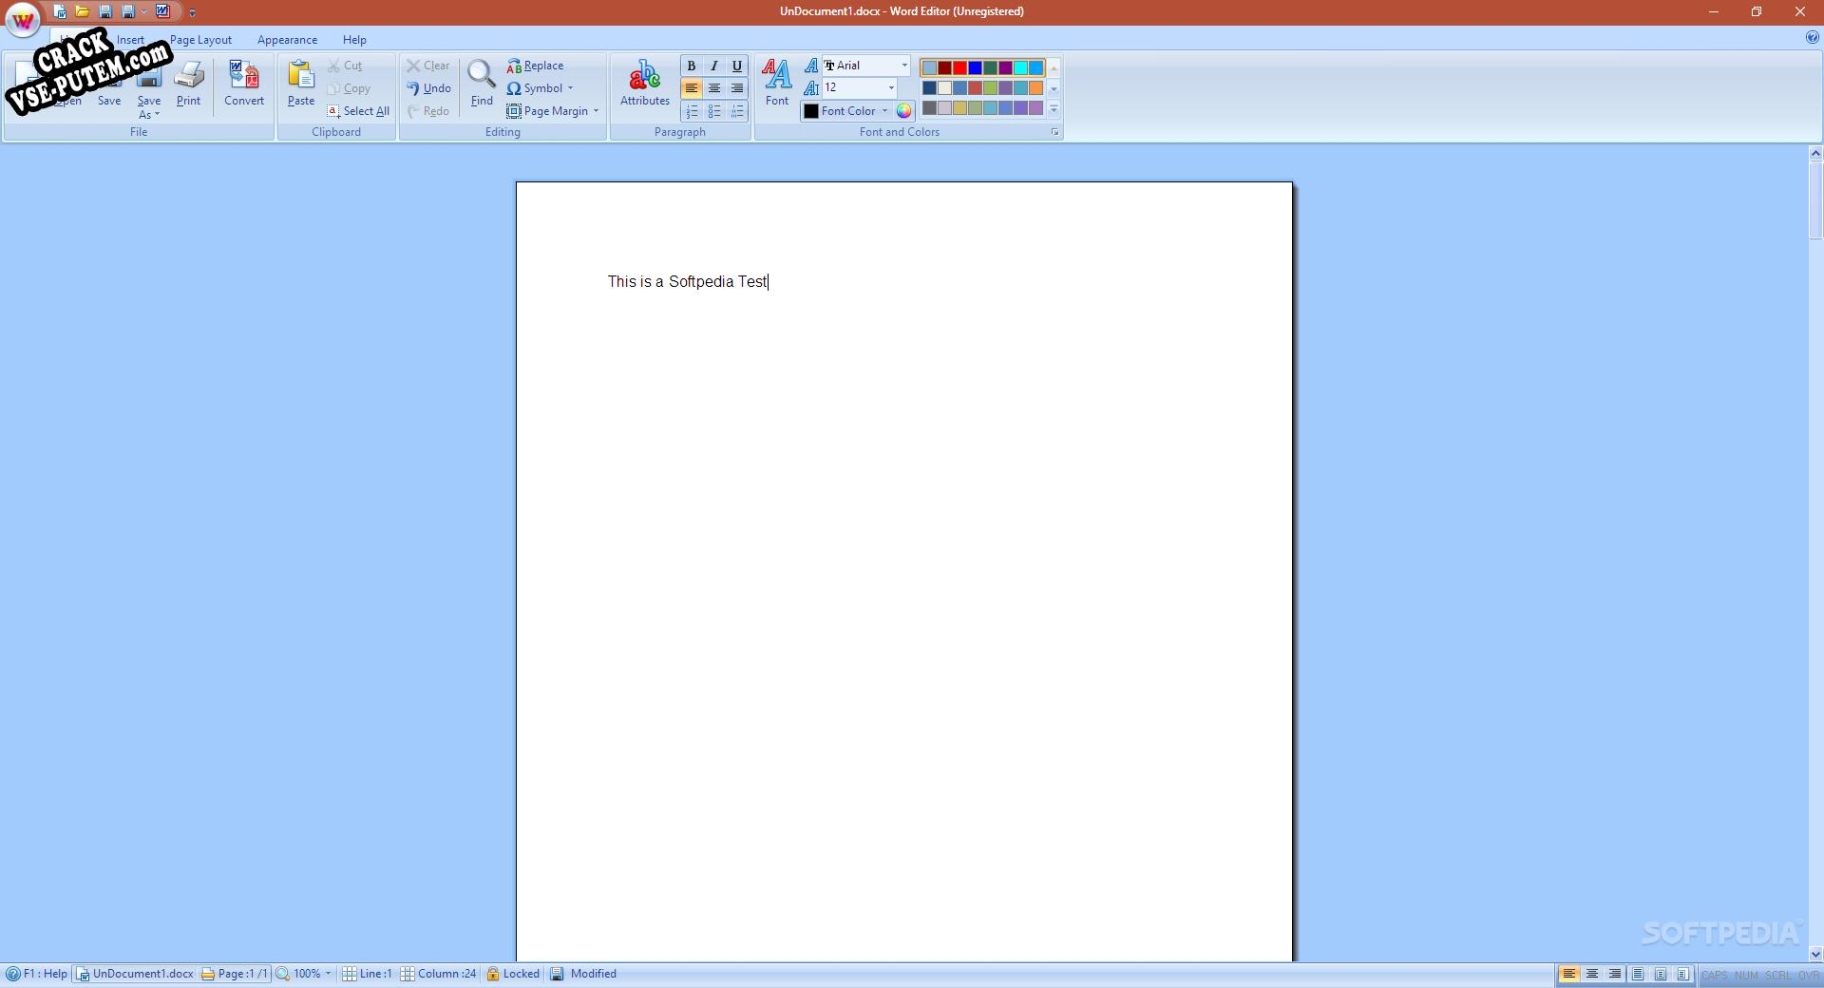The image size is (1824, 988).
Task: Click the Select All button
Action: 358,111
